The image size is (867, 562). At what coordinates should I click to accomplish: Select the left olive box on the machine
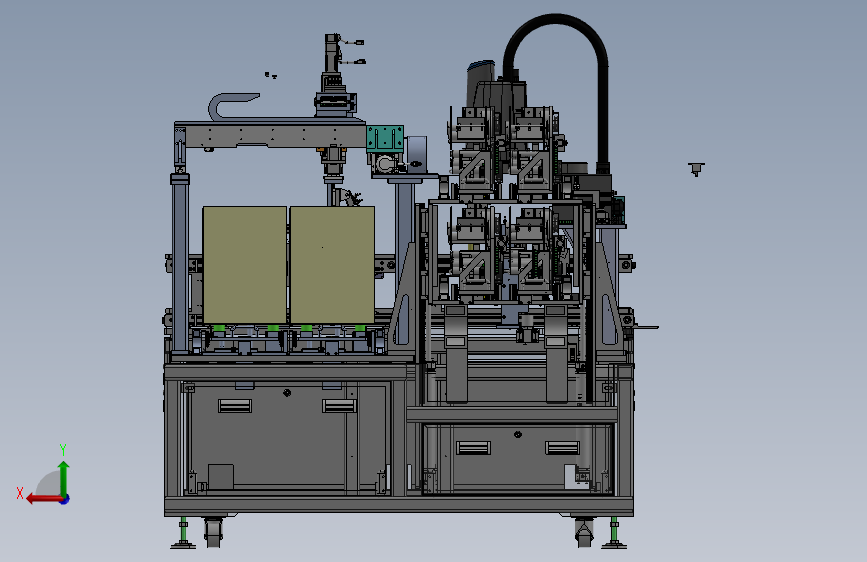coord(244,264)
